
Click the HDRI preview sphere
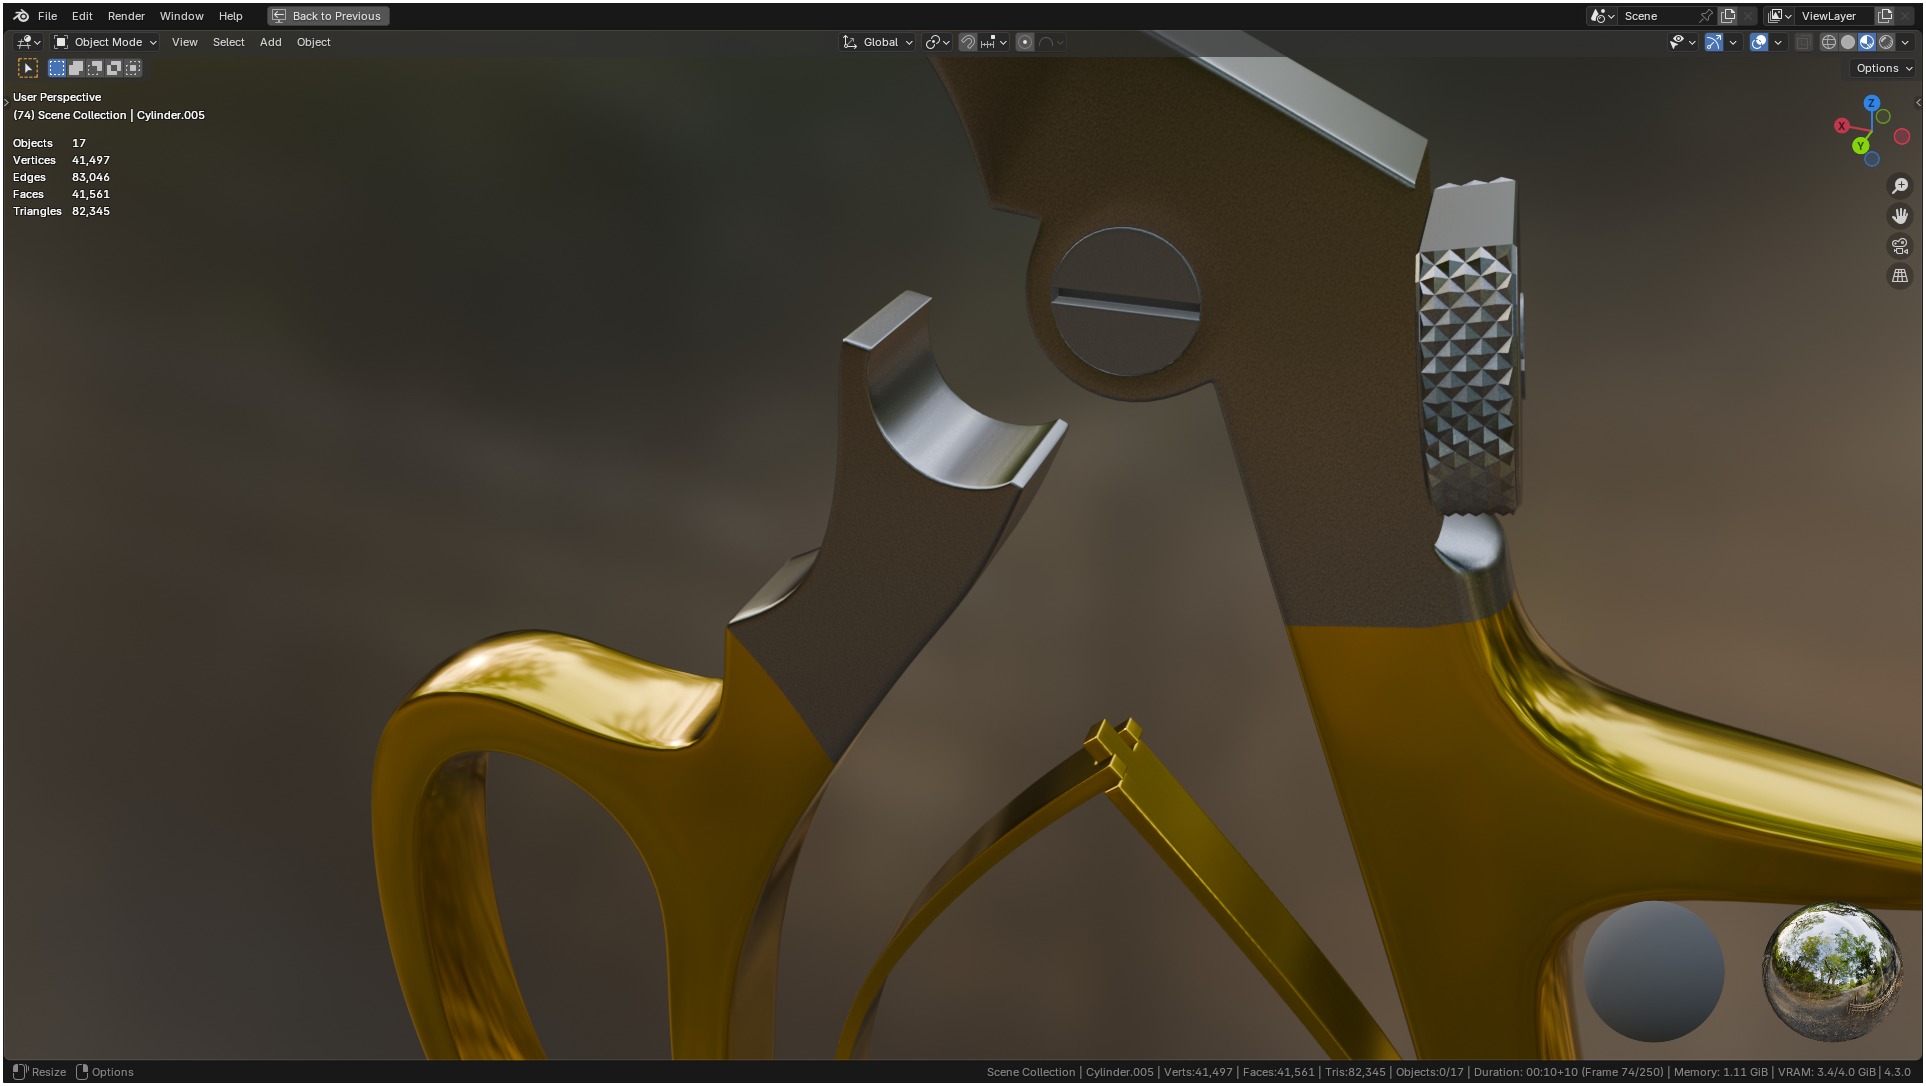[1832, 971]
